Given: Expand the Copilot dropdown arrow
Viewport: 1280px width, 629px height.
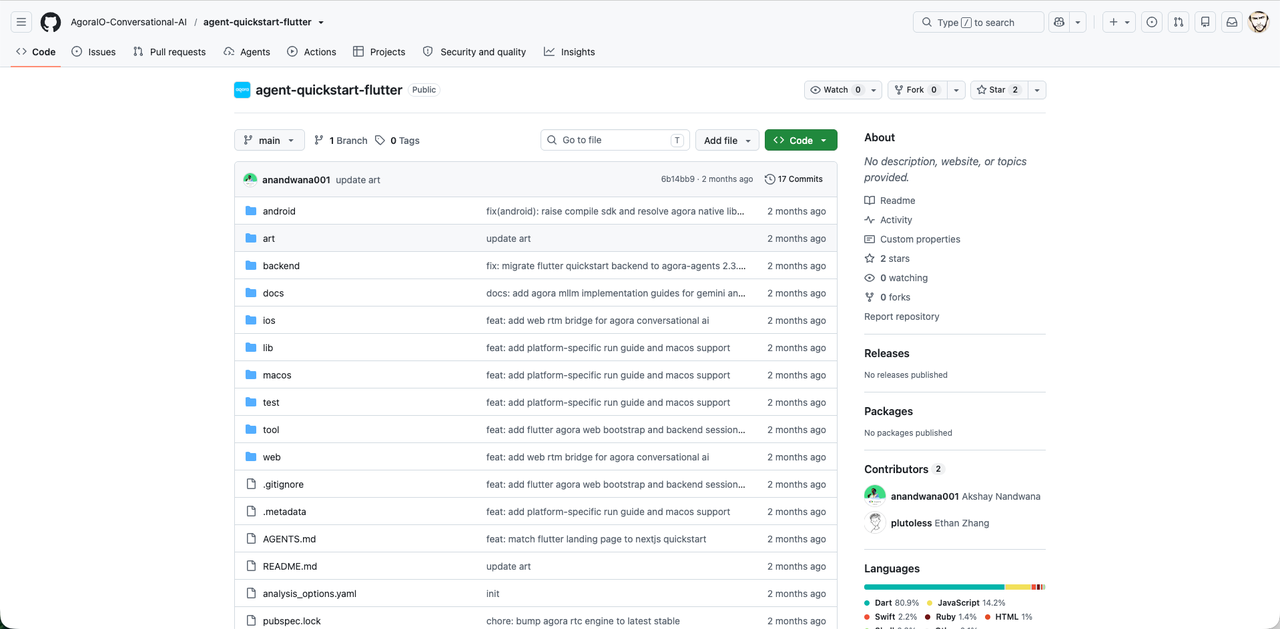Looking at the screenshot, I should click(x=1078, y=22).
